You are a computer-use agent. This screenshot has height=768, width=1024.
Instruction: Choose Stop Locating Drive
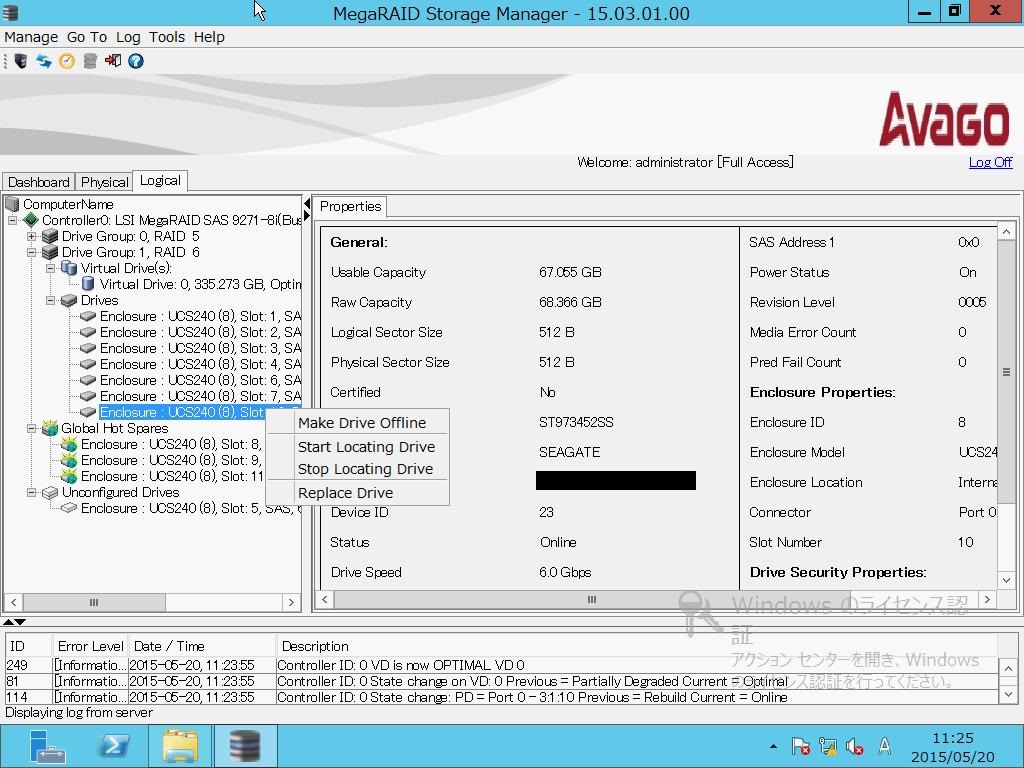point(365,469)
